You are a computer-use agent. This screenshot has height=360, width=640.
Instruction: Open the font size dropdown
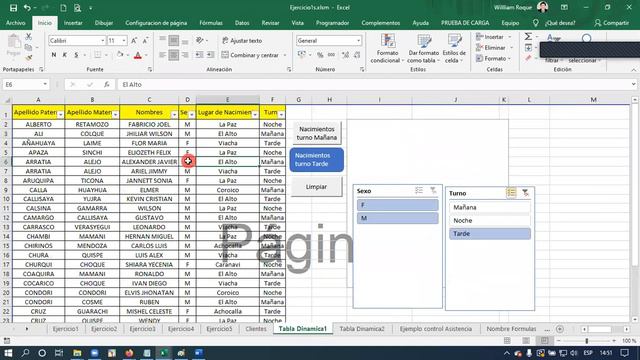[x=124, y=41]
